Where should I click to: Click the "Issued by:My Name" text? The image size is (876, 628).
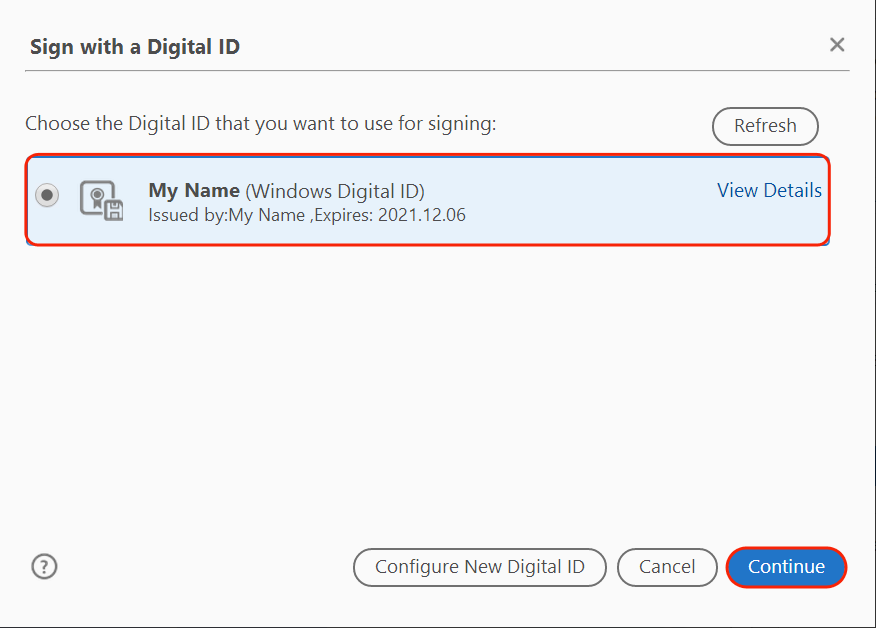(226, 215)
